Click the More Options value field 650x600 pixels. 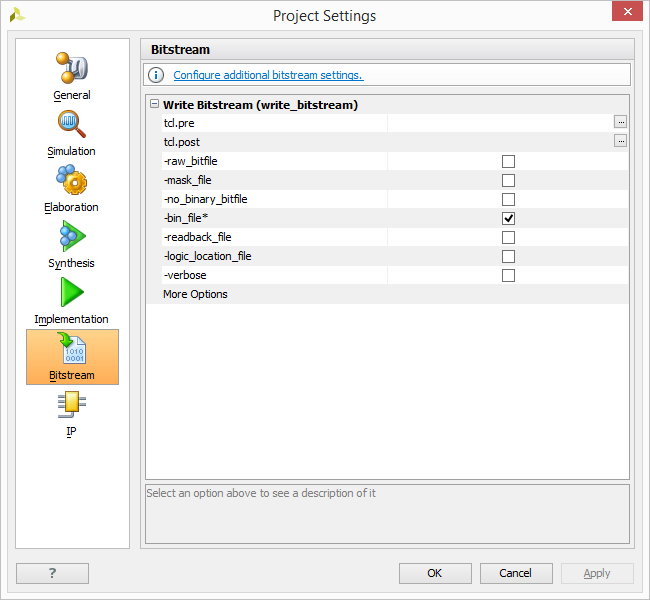(508, 294)
